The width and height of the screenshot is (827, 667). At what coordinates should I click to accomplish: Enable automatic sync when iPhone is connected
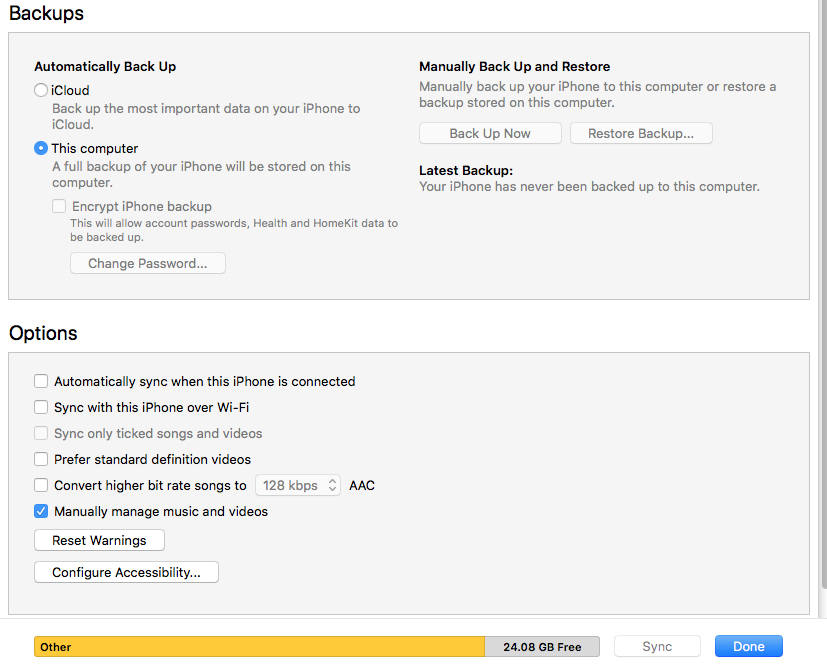point(41,381)
